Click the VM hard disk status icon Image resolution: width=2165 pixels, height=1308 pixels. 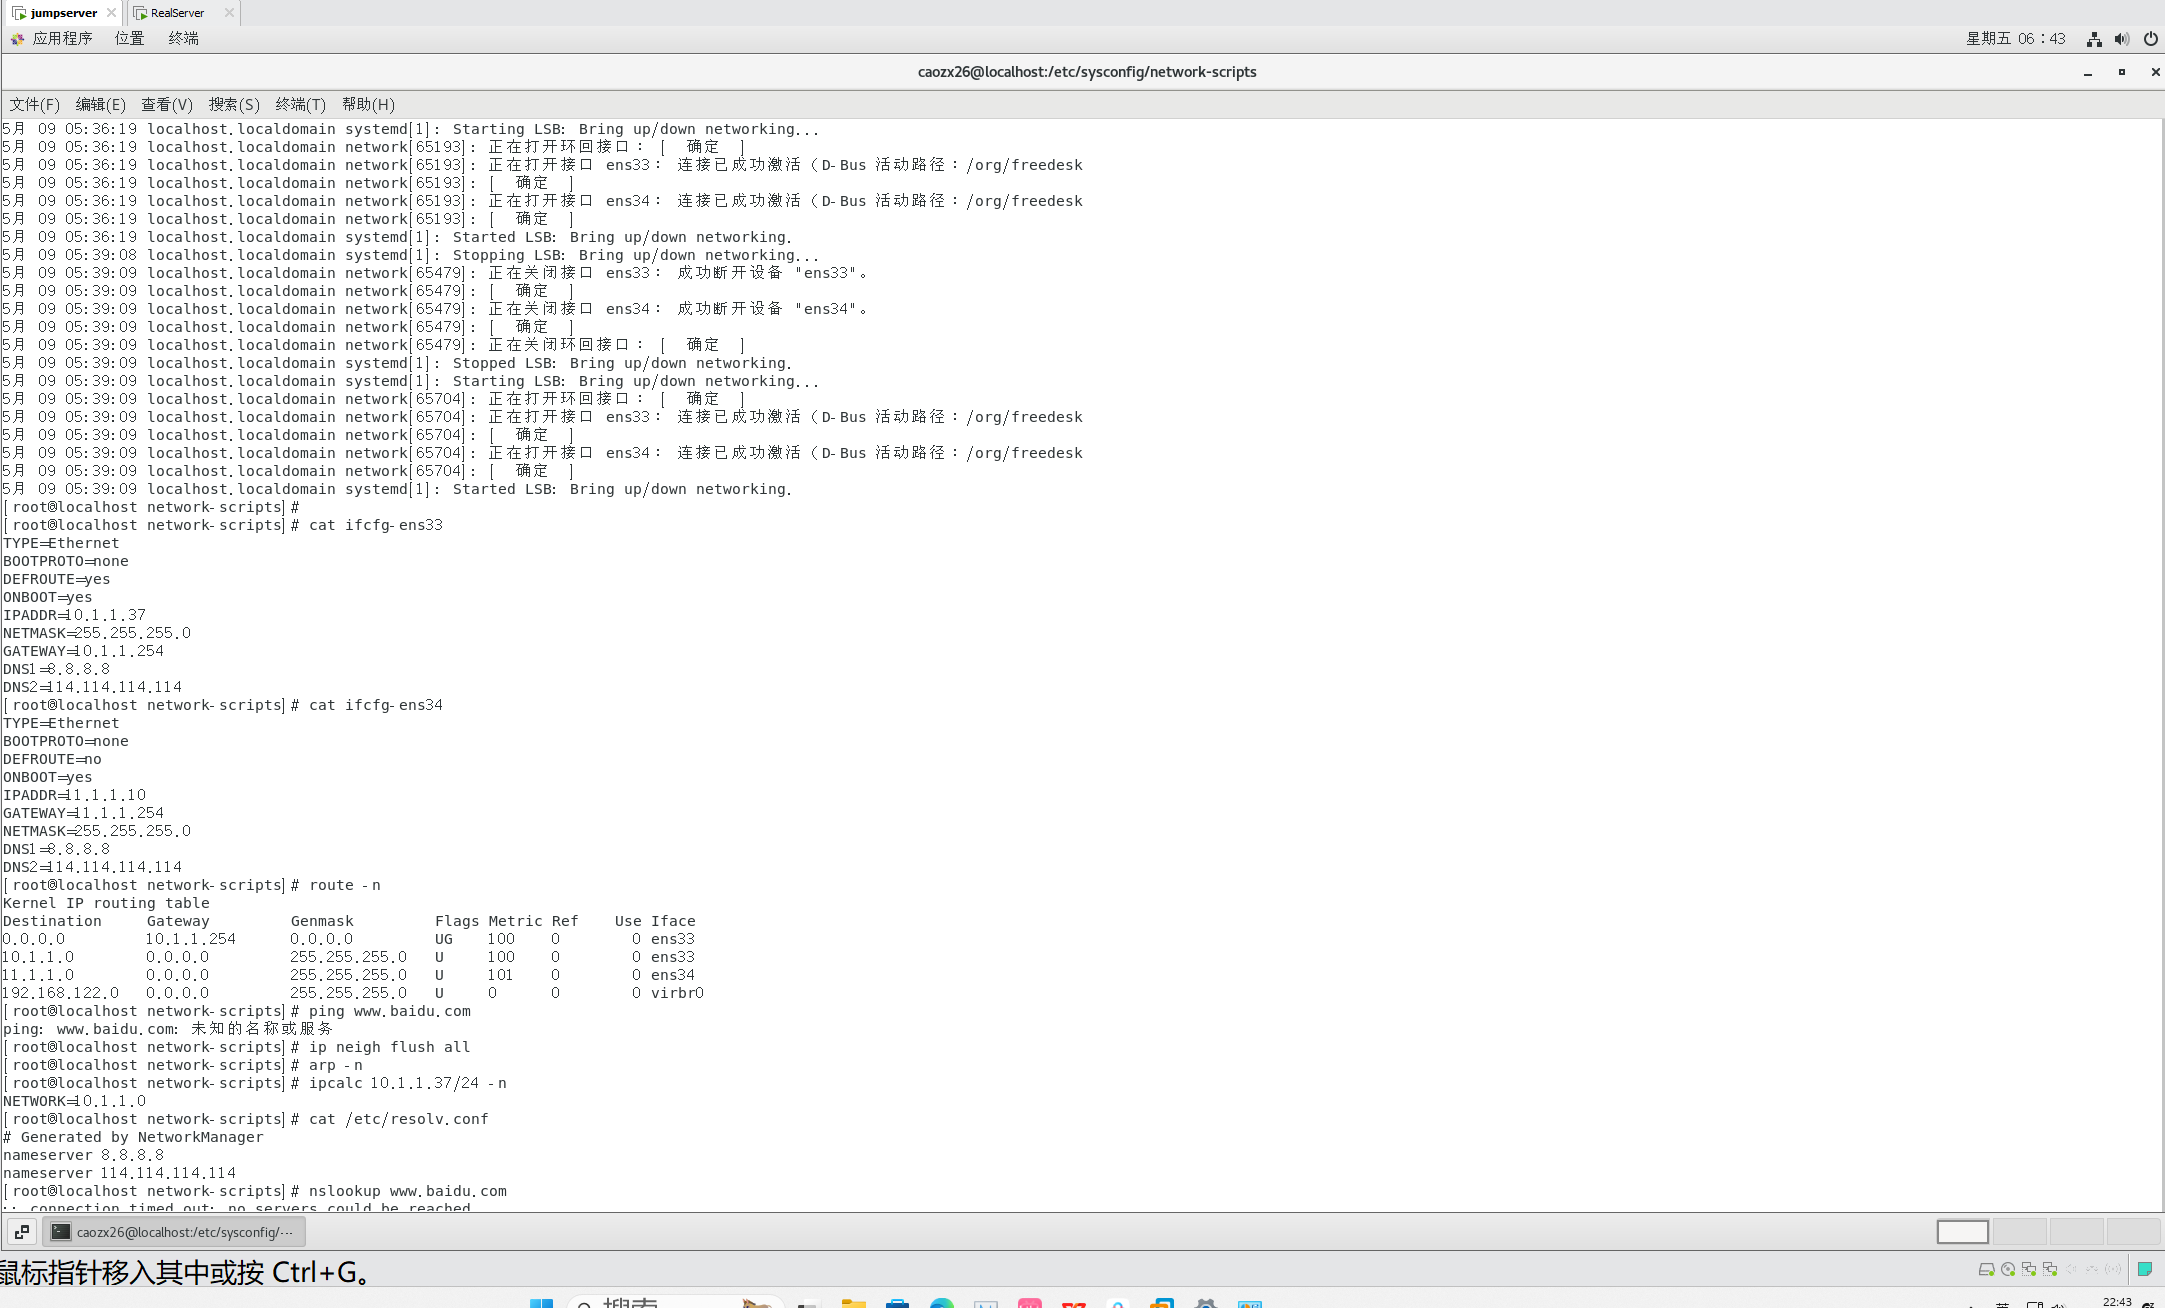coord(1986,1269)
